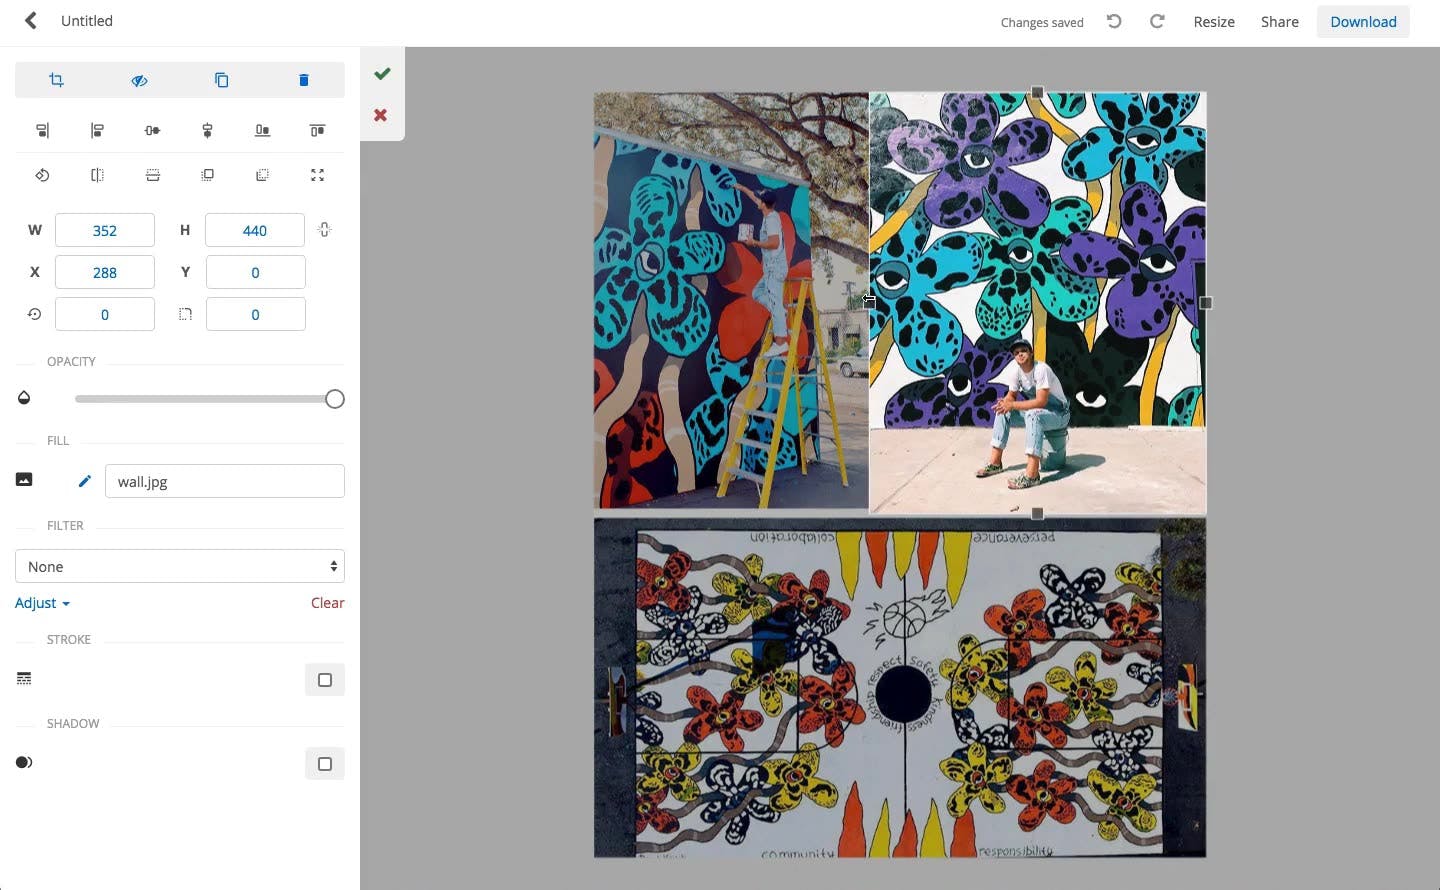The image size is (1440, 890).
Task: Click the opacity droplet icon
Action: tap(24, 398)
